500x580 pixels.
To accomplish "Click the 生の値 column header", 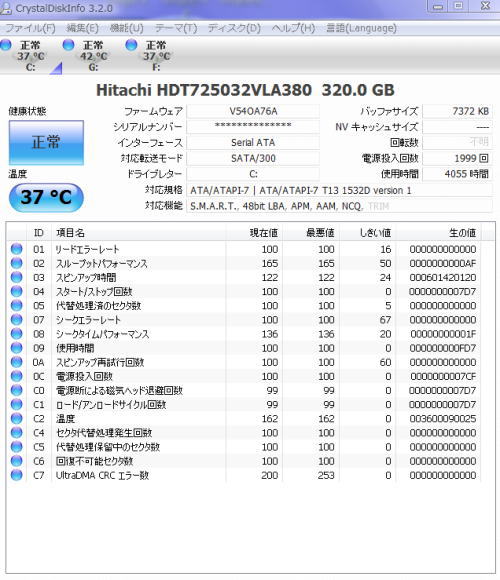I will point(438,233).
